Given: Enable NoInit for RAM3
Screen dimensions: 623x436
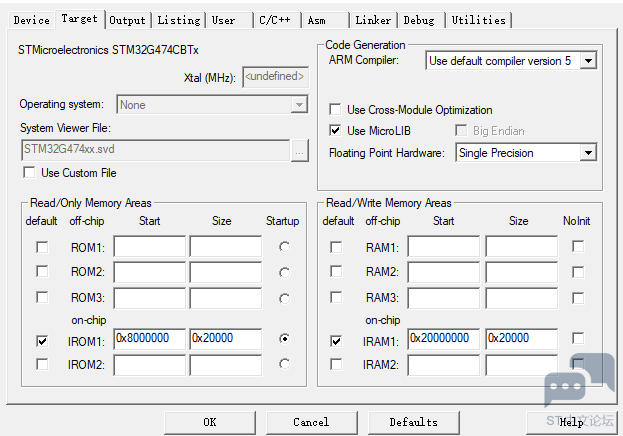Looking at the screenshot, I should (x=578, y=298).
